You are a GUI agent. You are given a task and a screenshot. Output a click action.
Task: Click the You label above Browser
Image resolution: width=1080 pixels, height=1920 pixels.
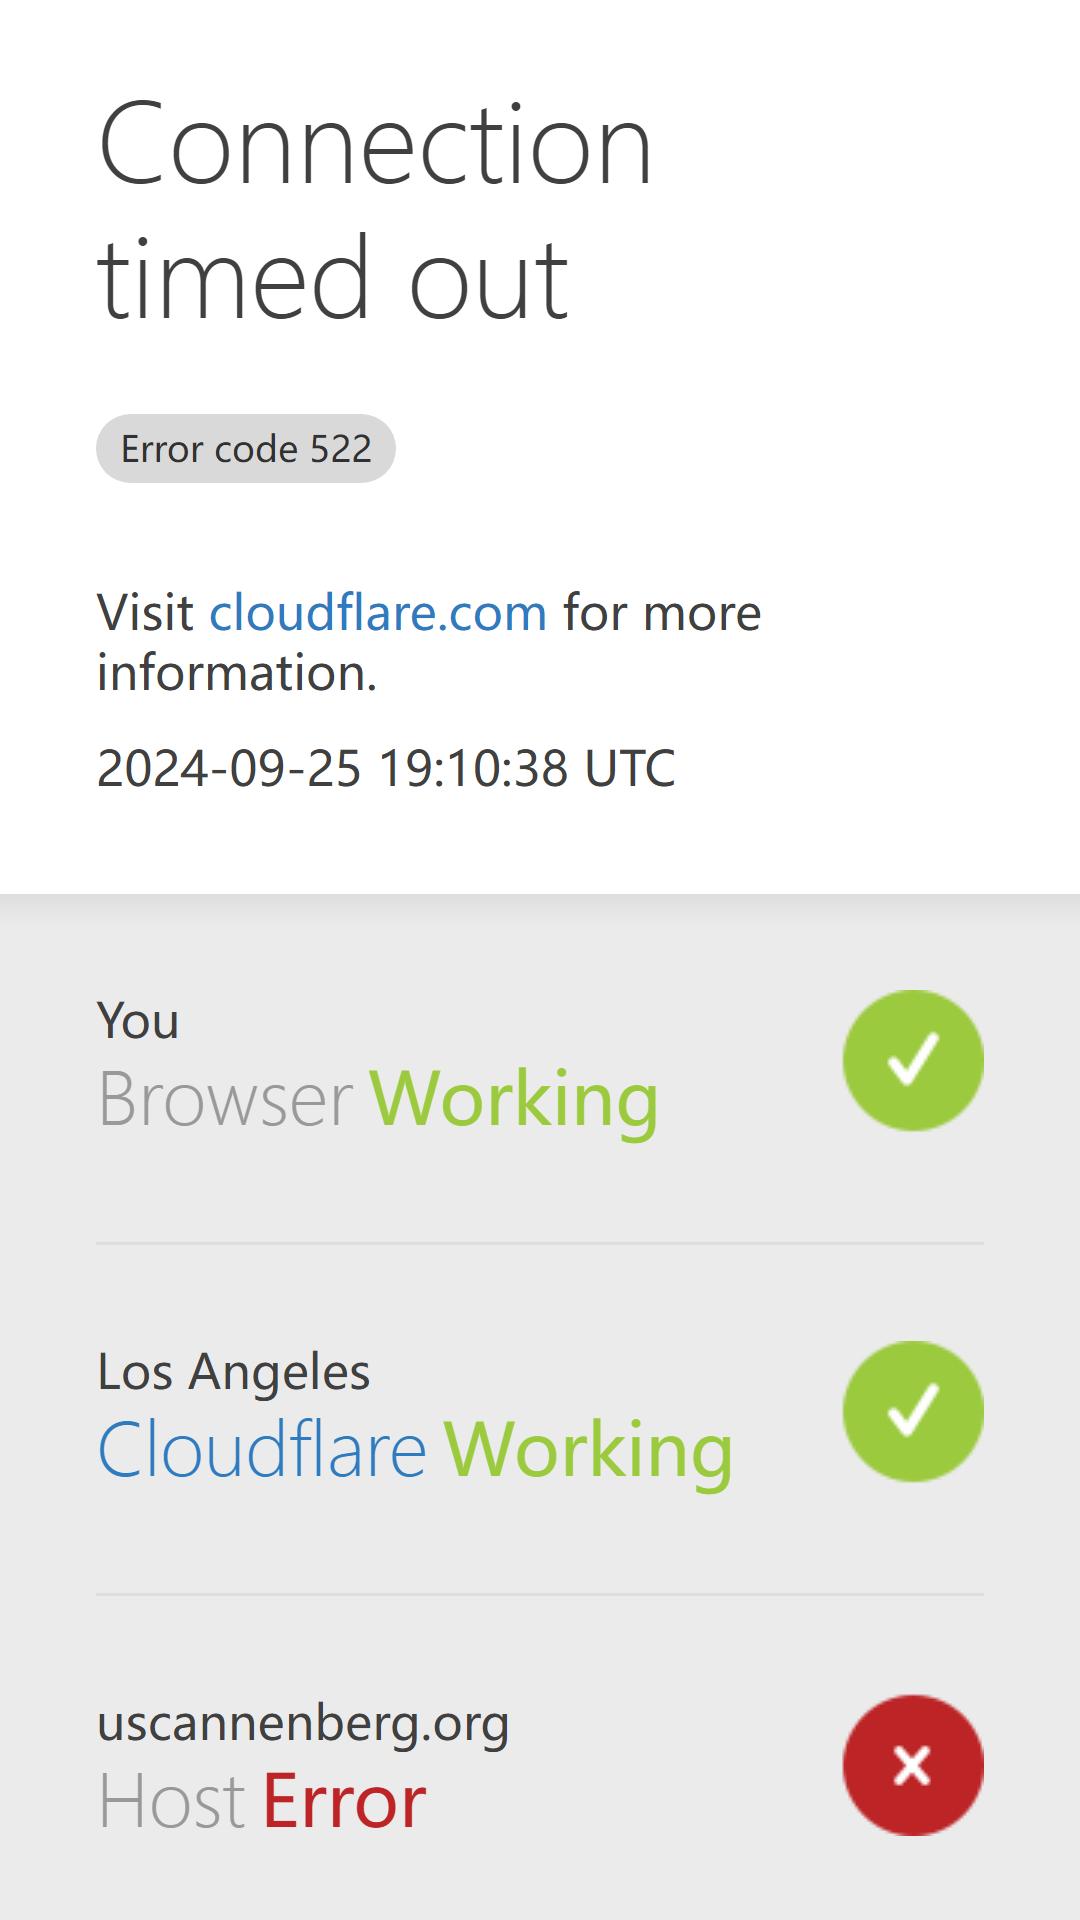138,1021
